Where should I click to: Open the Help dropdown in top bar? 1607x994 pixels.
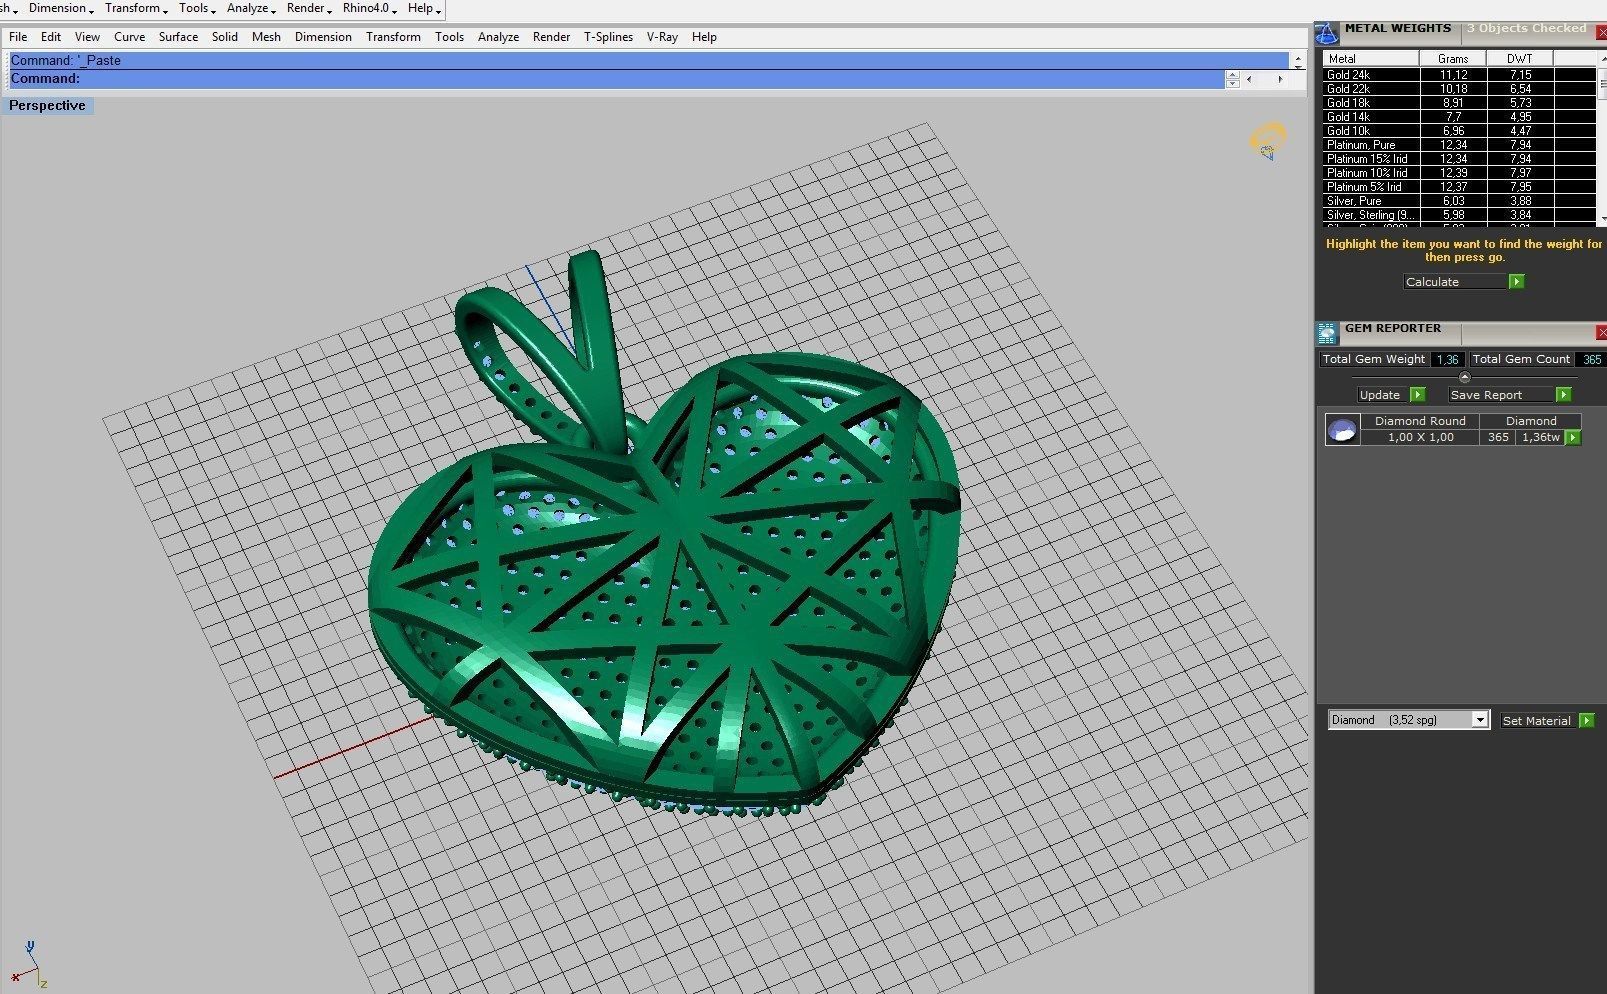click(x=424, y=8)
